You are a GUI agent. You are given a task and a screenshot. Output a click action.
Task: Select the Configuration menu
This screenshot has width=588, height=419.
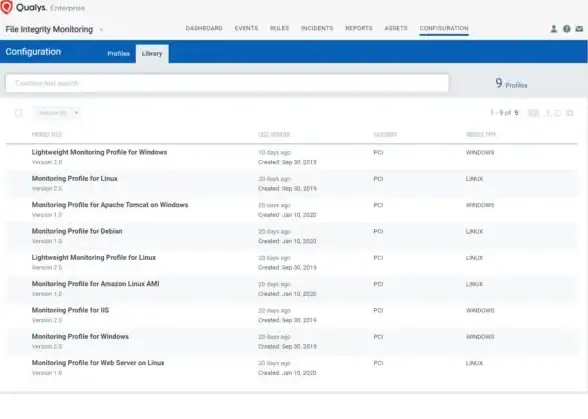point(444,28)
